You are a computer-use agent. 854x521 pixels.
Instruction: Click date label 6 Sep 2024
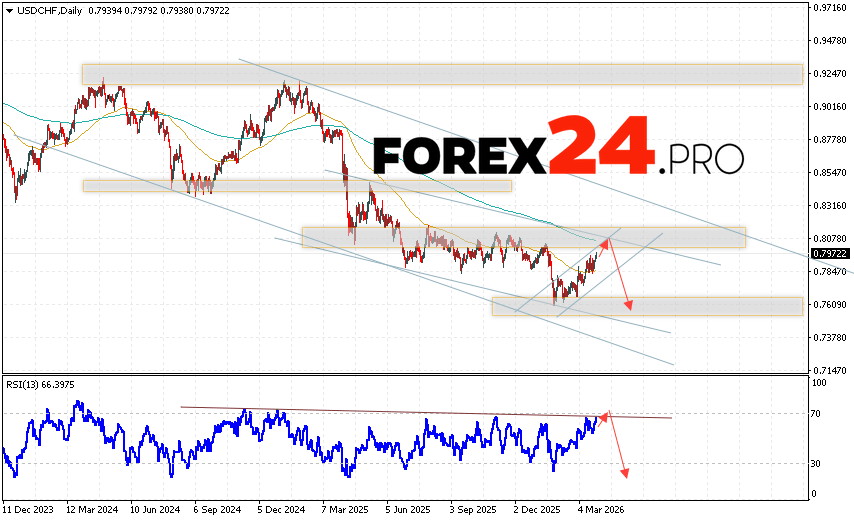(218, 510)
